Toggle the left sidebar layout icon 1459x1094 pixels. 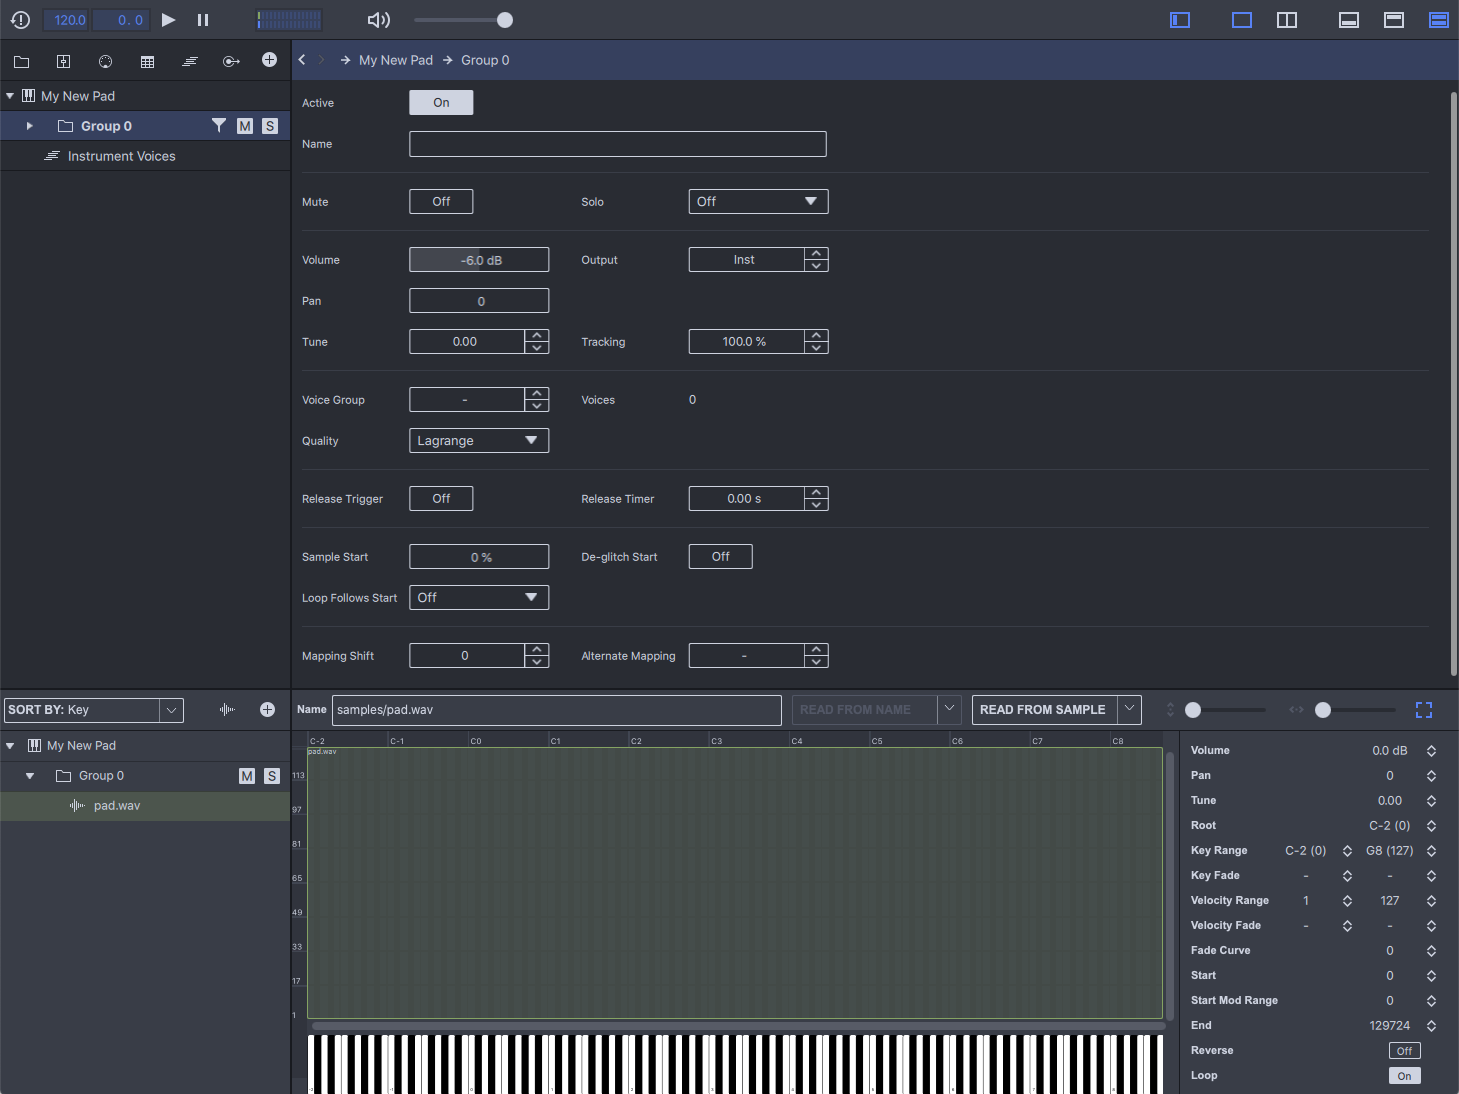point(1180,20)
